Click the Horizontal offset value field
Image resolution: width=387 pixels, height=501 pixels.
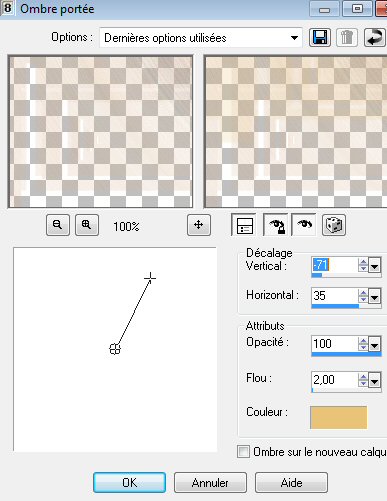pos(334,296)
